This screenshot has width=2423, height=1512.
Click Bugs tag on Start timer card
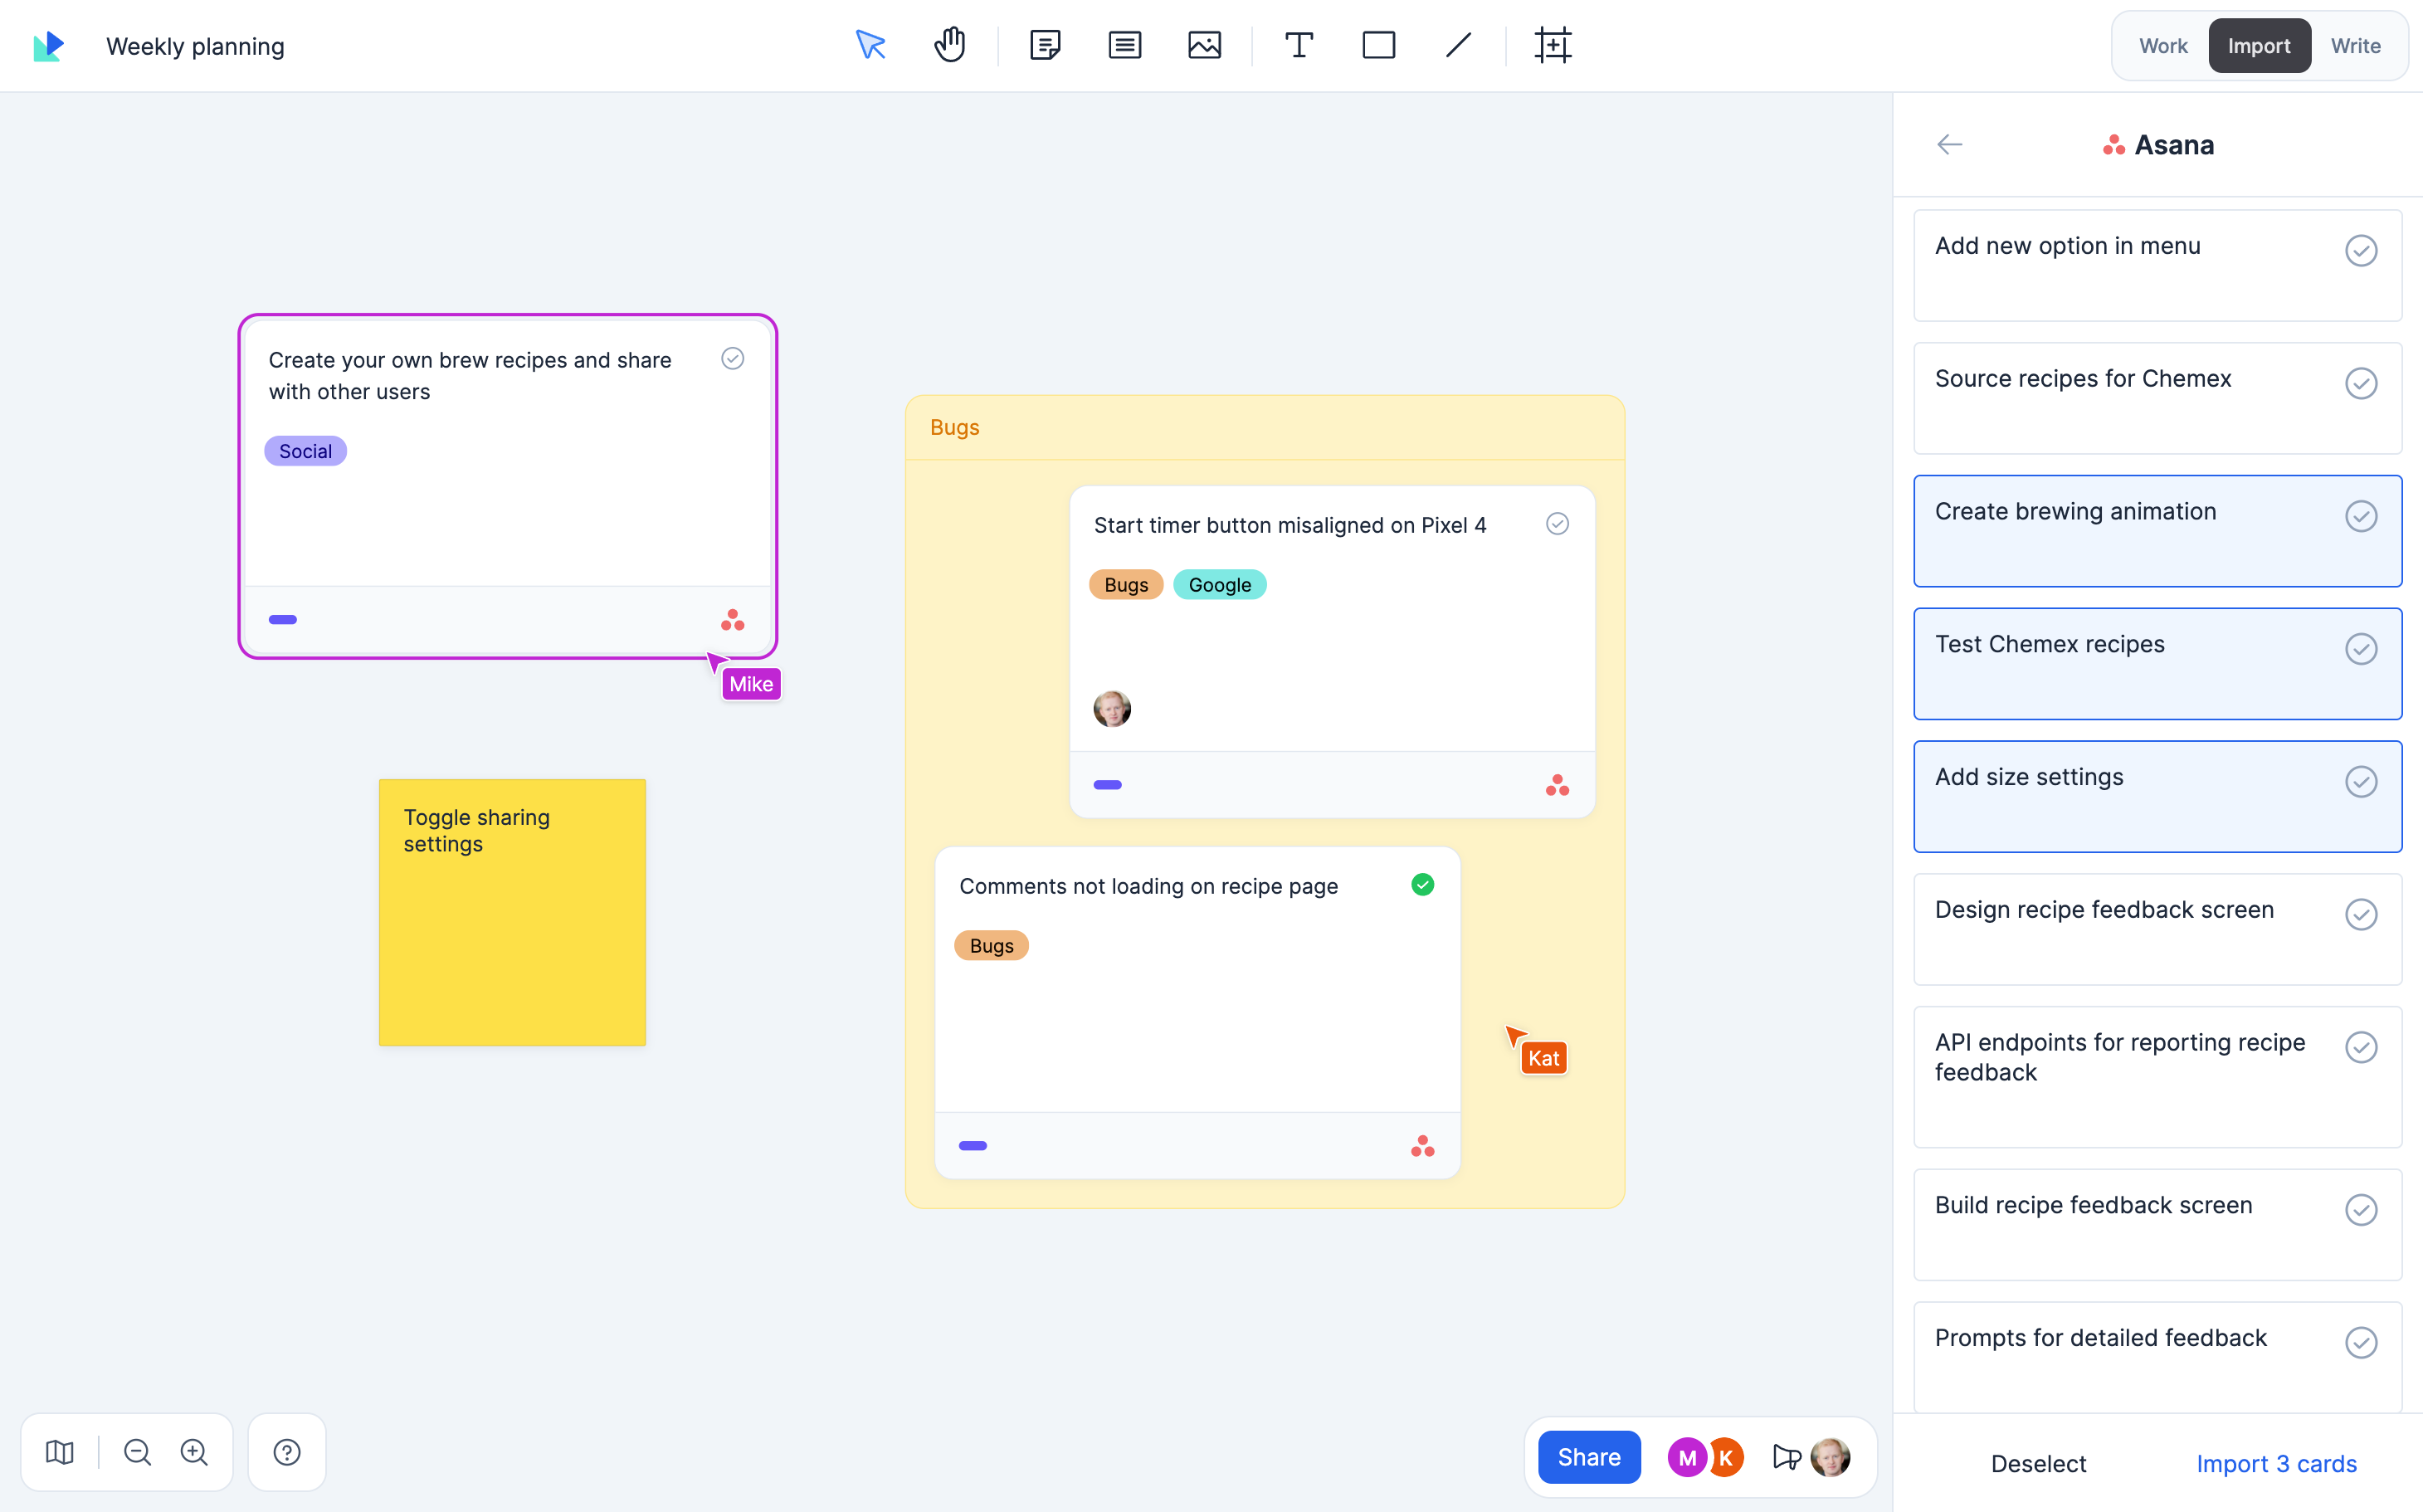(1126, 585)
